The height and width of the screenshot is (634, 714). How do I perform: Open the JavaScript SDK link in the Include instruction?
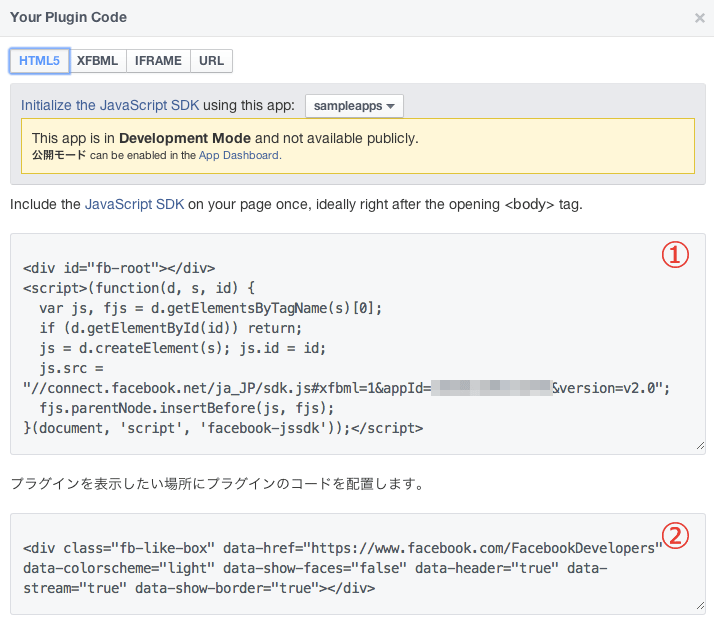[134, 204]
